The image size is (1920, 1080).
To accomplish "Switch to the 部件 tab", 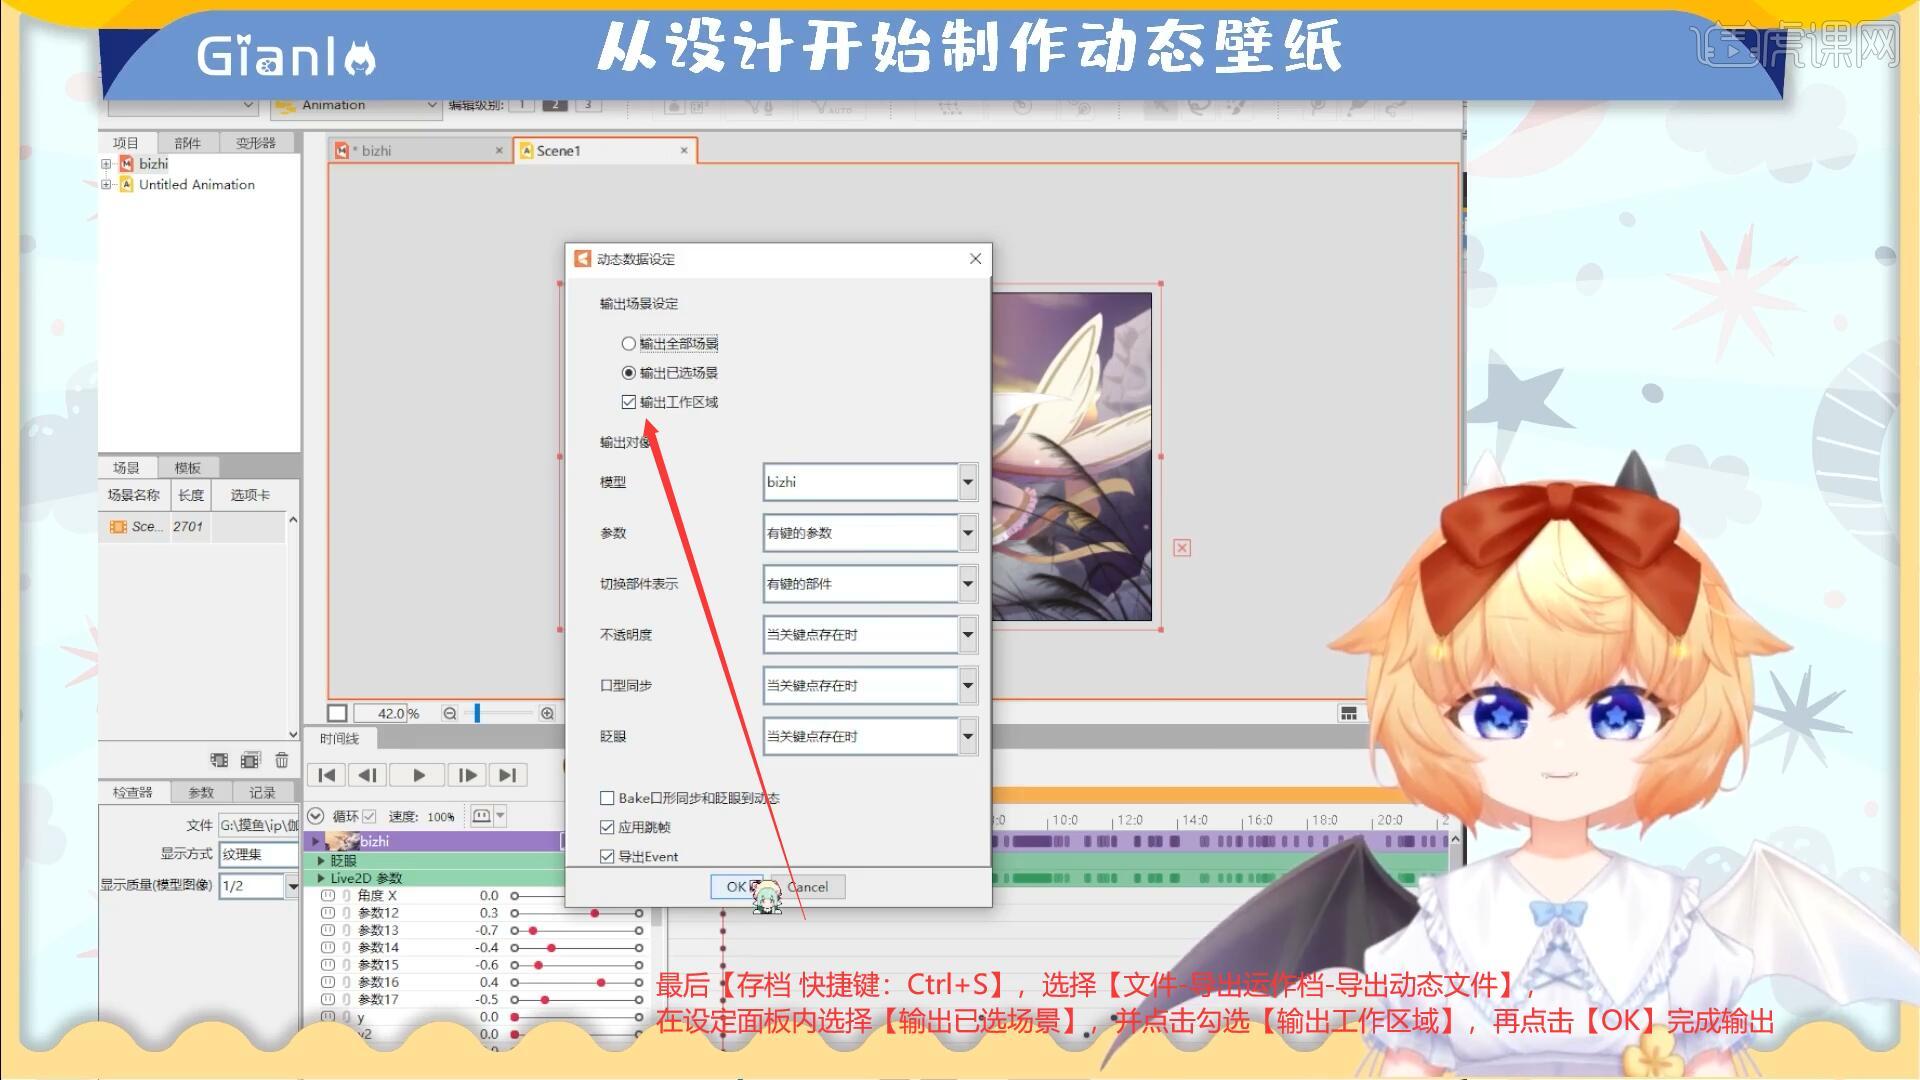I will [x=187, y=142].
